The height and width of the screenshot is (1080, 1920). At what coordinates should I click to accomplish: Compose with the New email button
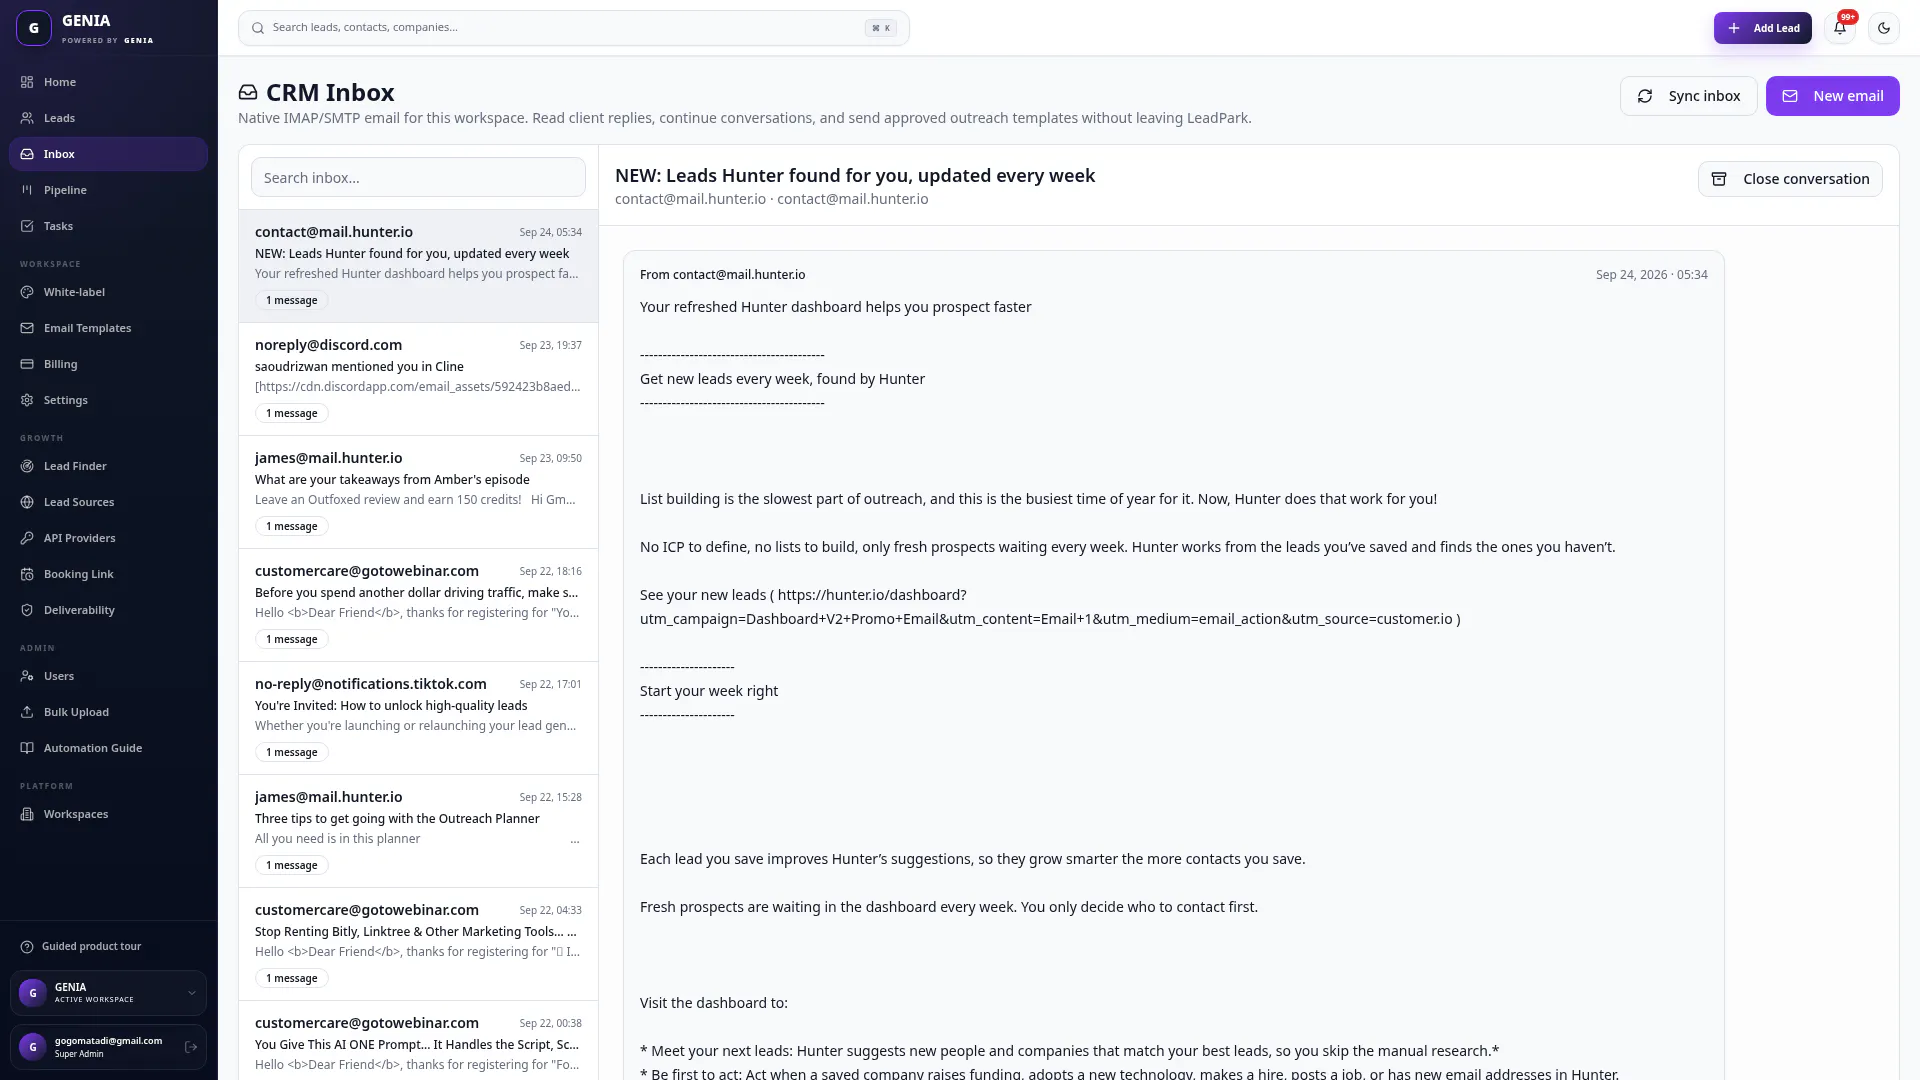(x=1832, y=96)
